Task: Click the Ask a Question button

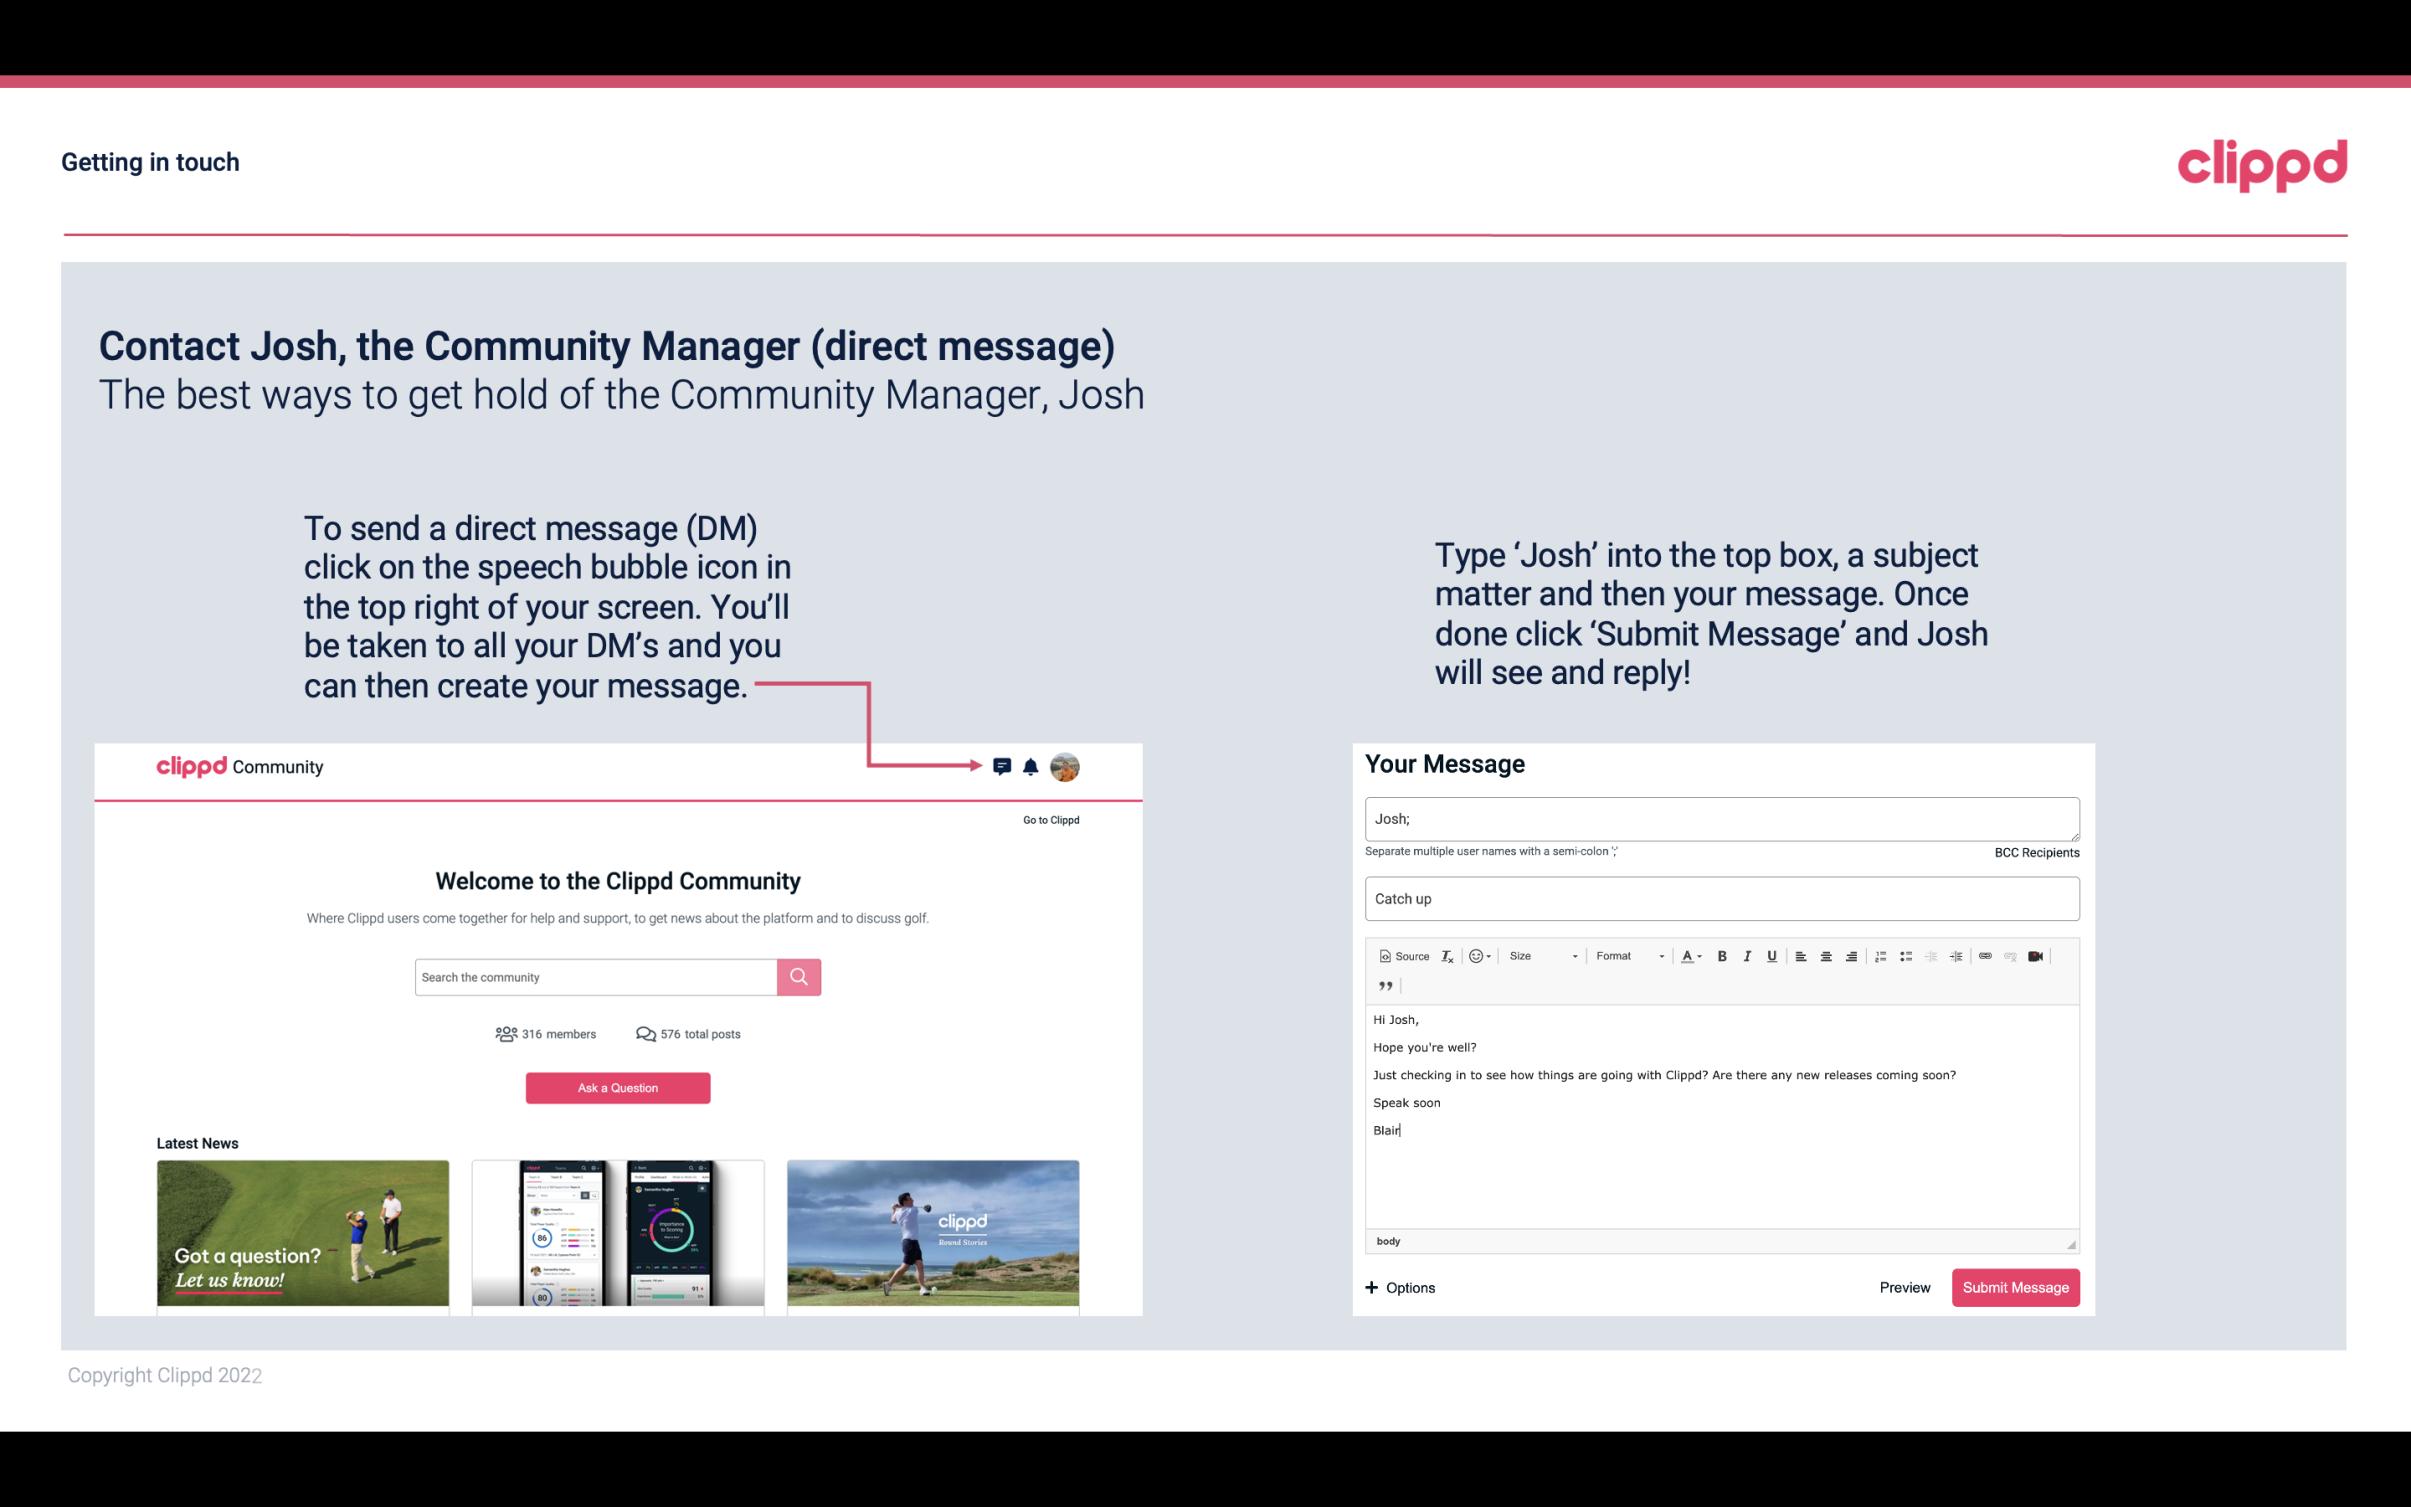Action: [620, 1085]
